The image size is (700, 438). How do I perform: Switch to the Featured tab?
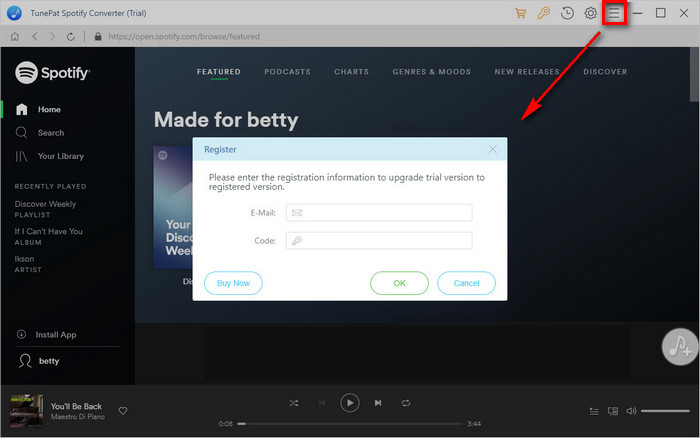(x=219, y=71)
